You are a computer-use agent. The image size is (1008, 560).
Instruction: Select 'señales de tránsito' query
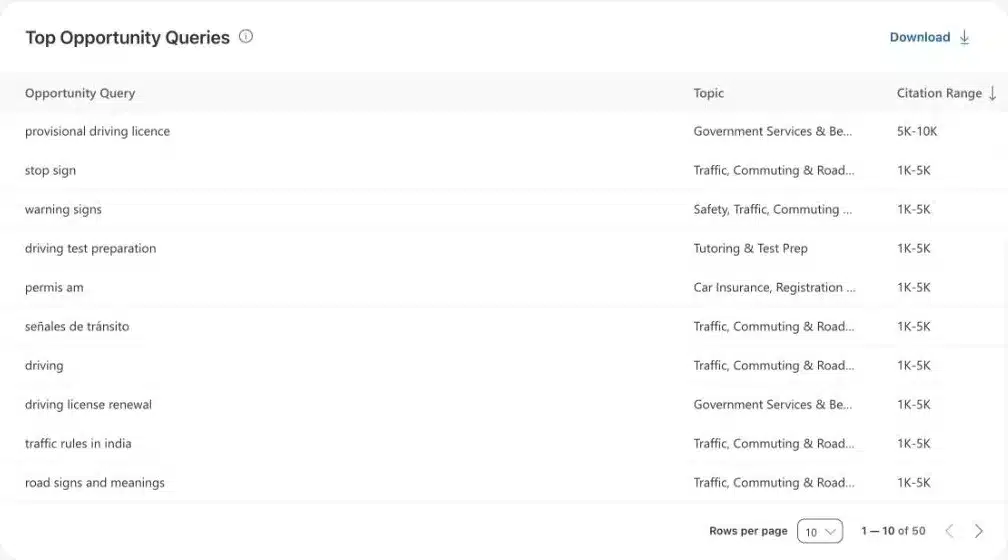pyautogui.click(x=76, y=327)
